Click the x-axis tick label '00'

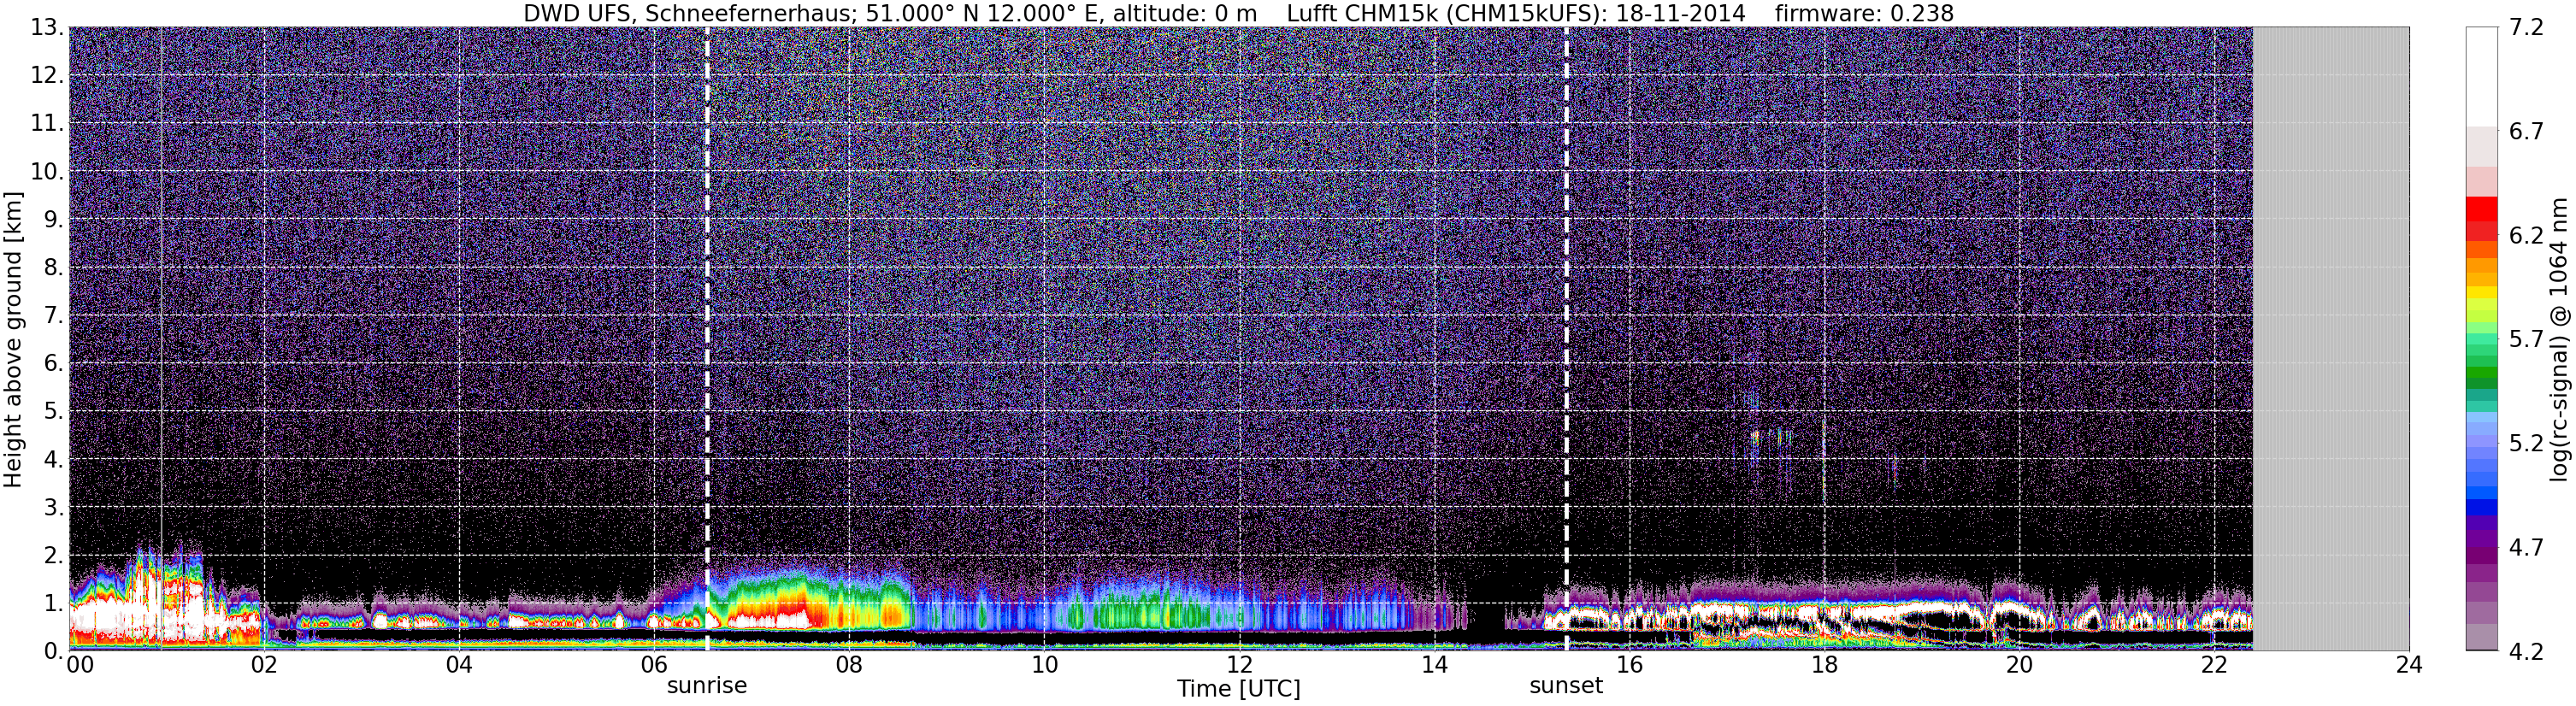[x=79, y=665]
